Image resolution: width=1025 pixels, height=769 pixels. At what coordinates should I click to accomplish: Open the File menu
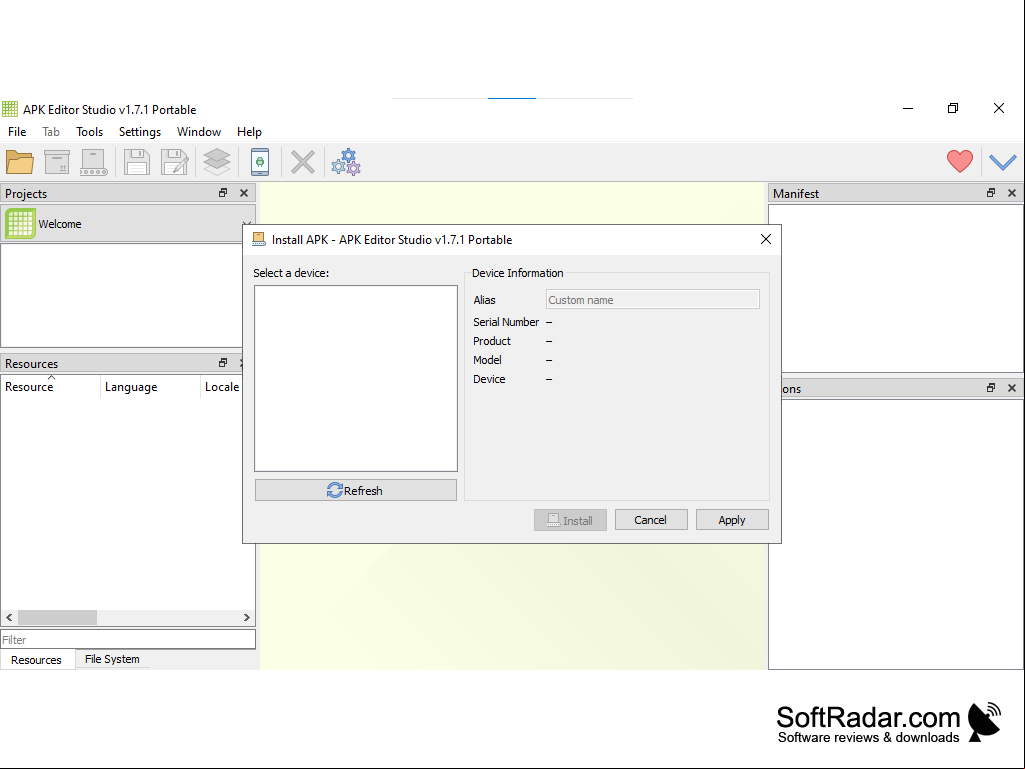pyautogui.click(x=17, y=131)
